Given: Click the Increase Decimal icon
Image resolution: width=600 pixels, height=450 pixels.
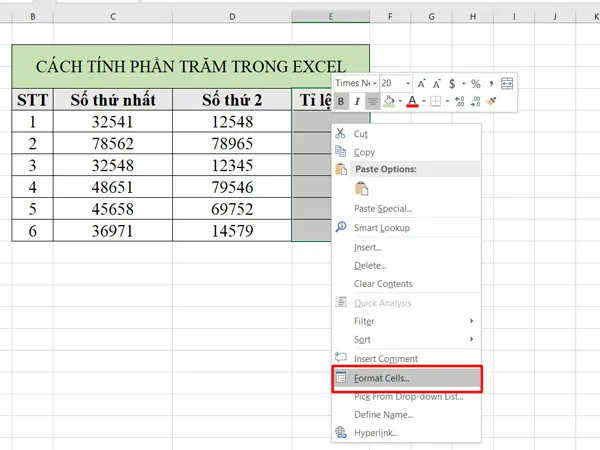Looking at the screenshot, I should [x=459, y=101].
